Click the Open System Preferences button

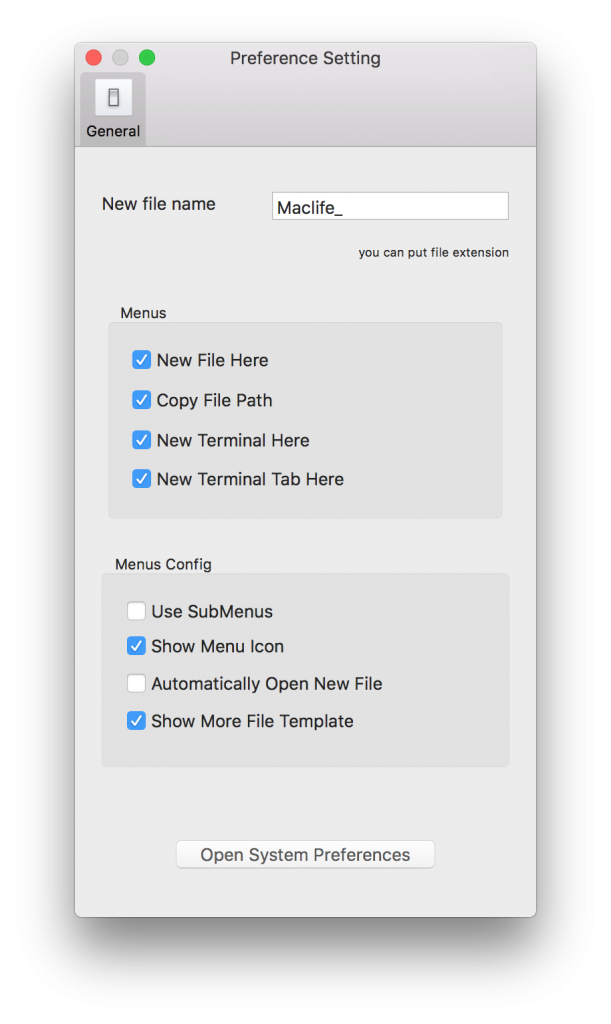305,854
